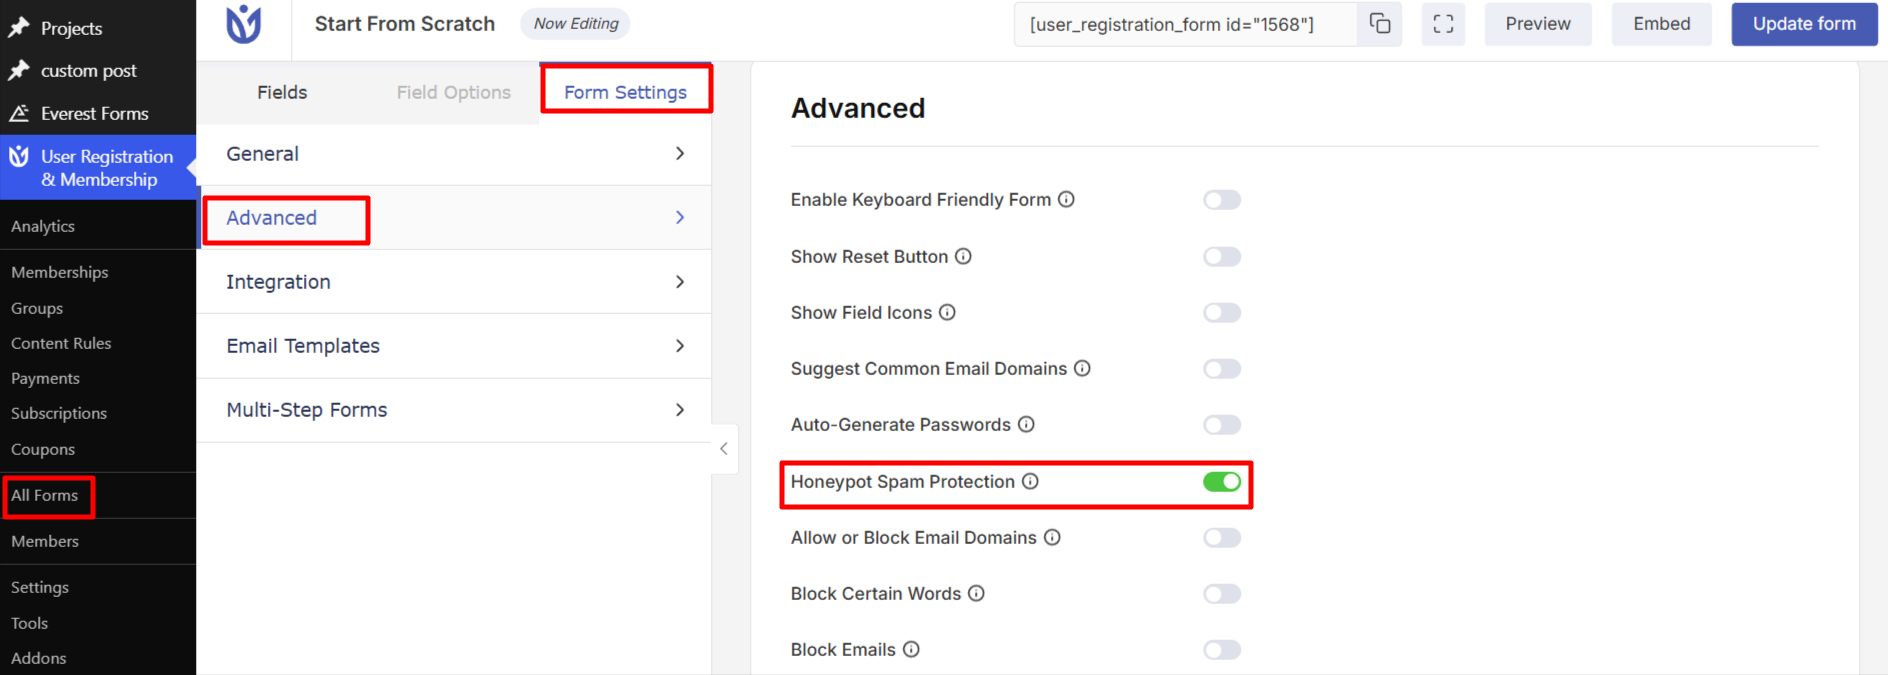Click the User Registration & Membership sidebar icon
The width and height of the screenshot is (1888, 675).
point(19,156)
